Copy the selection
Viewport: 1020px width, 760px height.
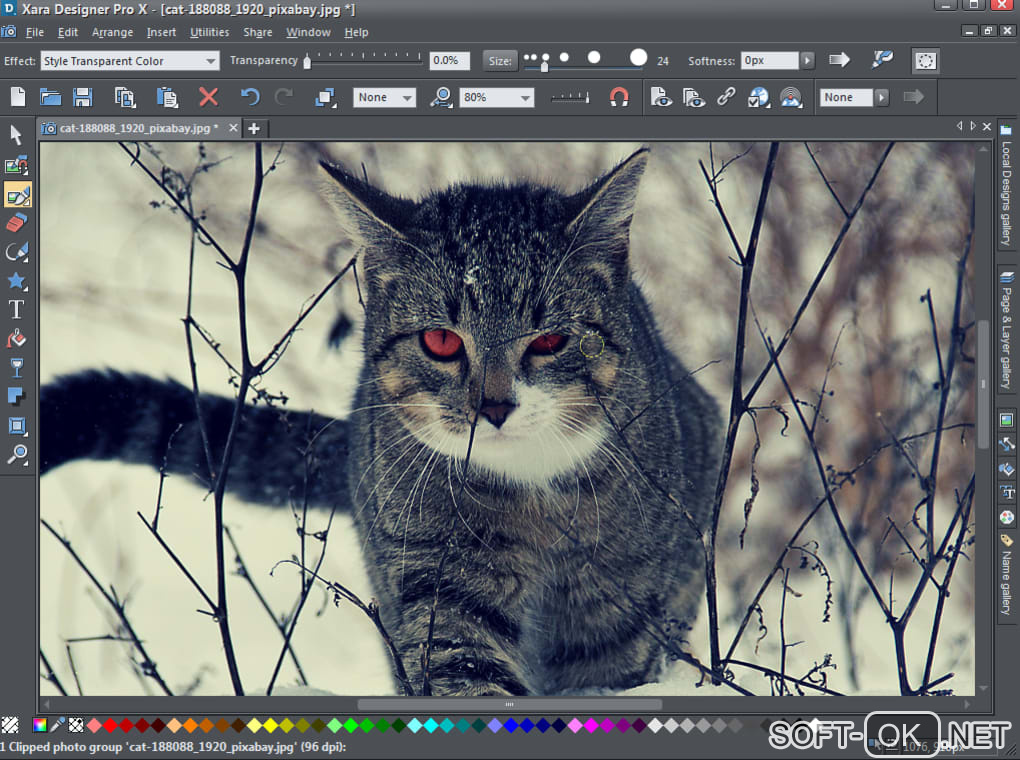click(125, 98)
